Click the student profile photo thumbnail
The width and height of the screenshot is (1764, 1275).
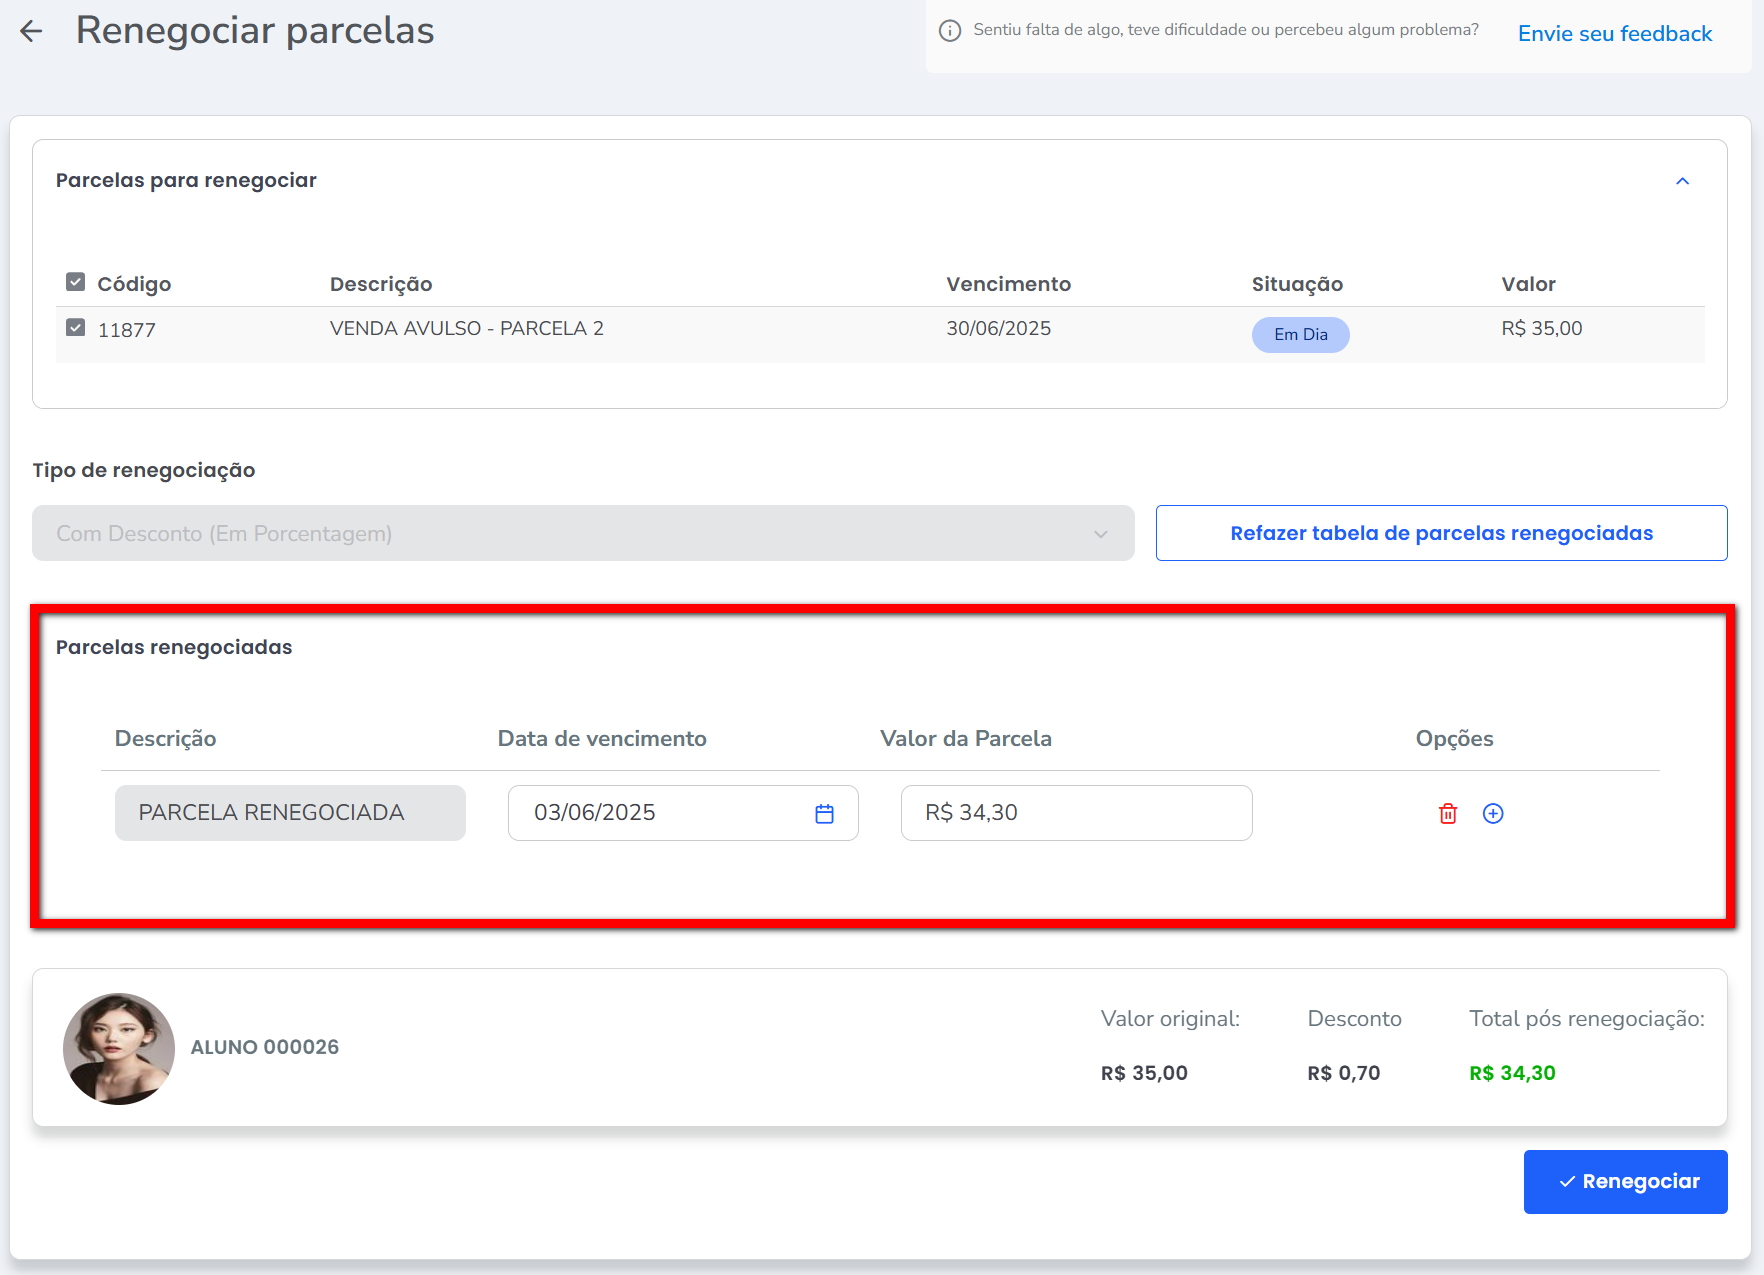tap(119, 1049)
